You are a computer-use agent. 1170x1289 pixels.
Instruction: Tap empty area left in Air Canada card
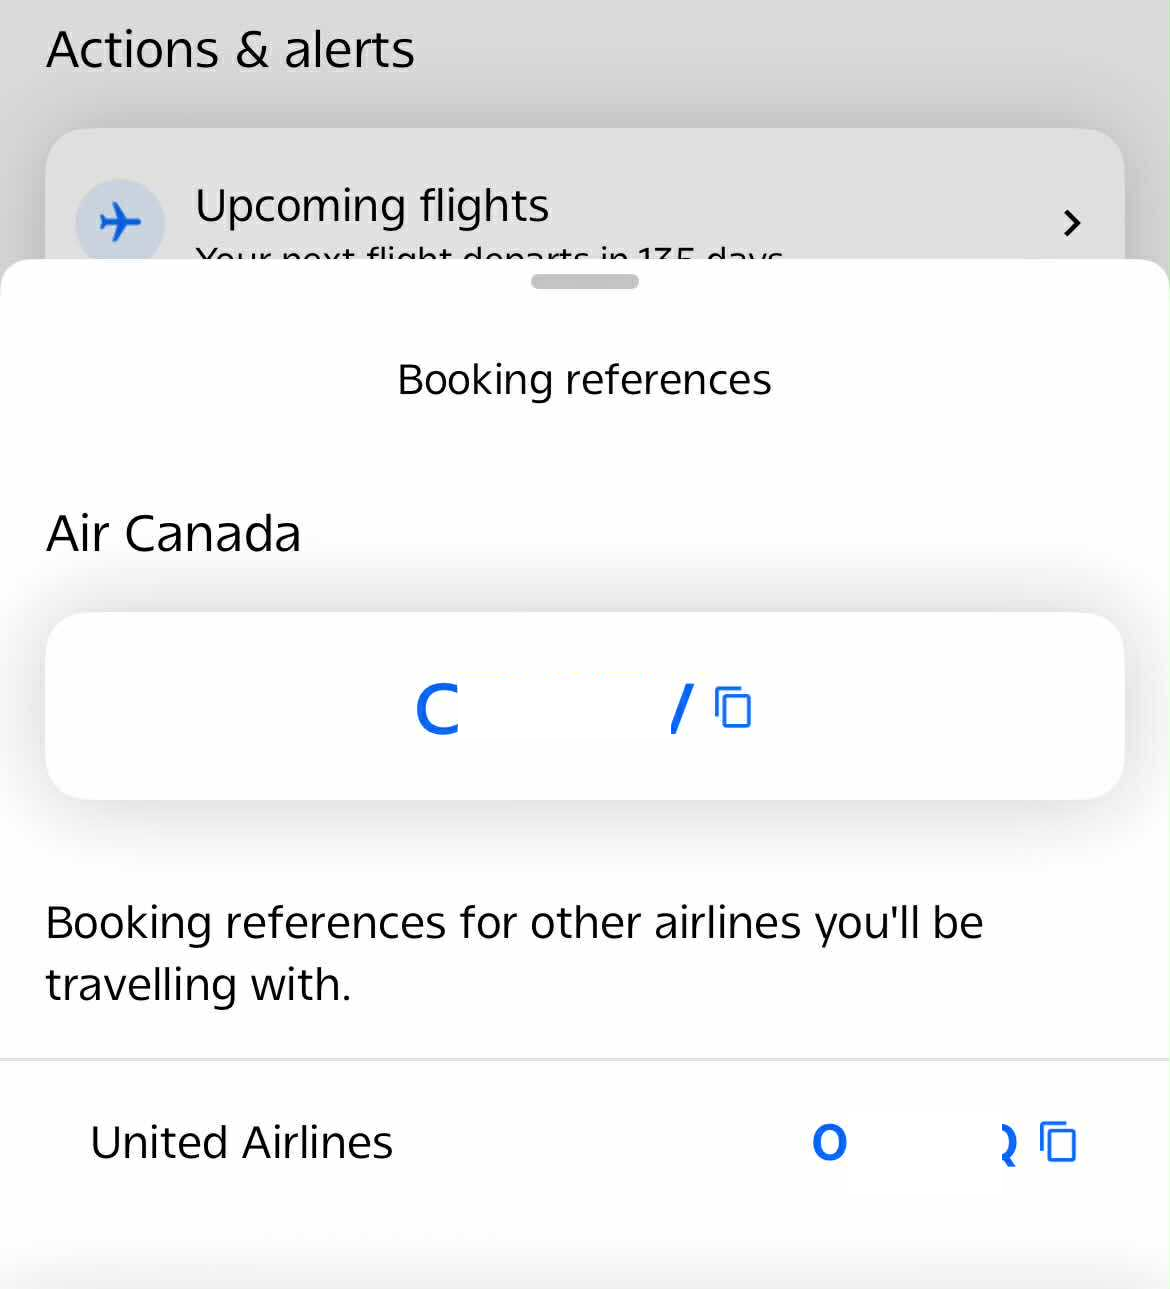click(220, 706)
